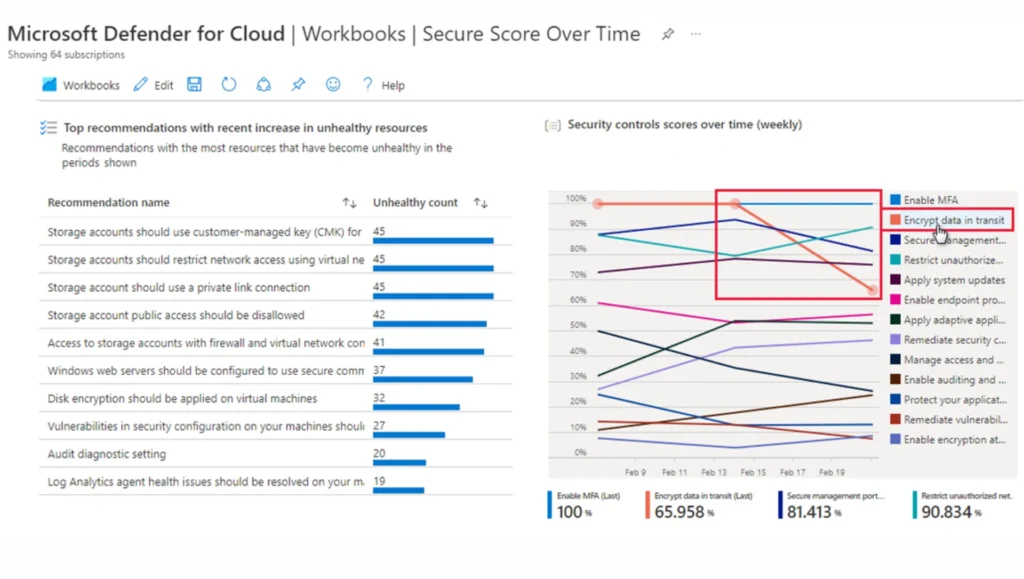Click the Showing 64 subscriptions text
Screen dimensions: 1024x579
click(x=66, y=55)
